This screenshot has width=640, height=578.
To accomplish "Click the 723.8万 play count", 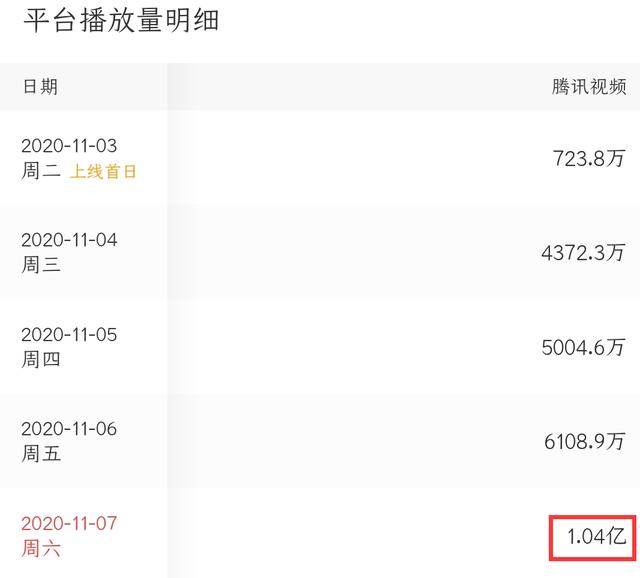I will coord(589,158).
